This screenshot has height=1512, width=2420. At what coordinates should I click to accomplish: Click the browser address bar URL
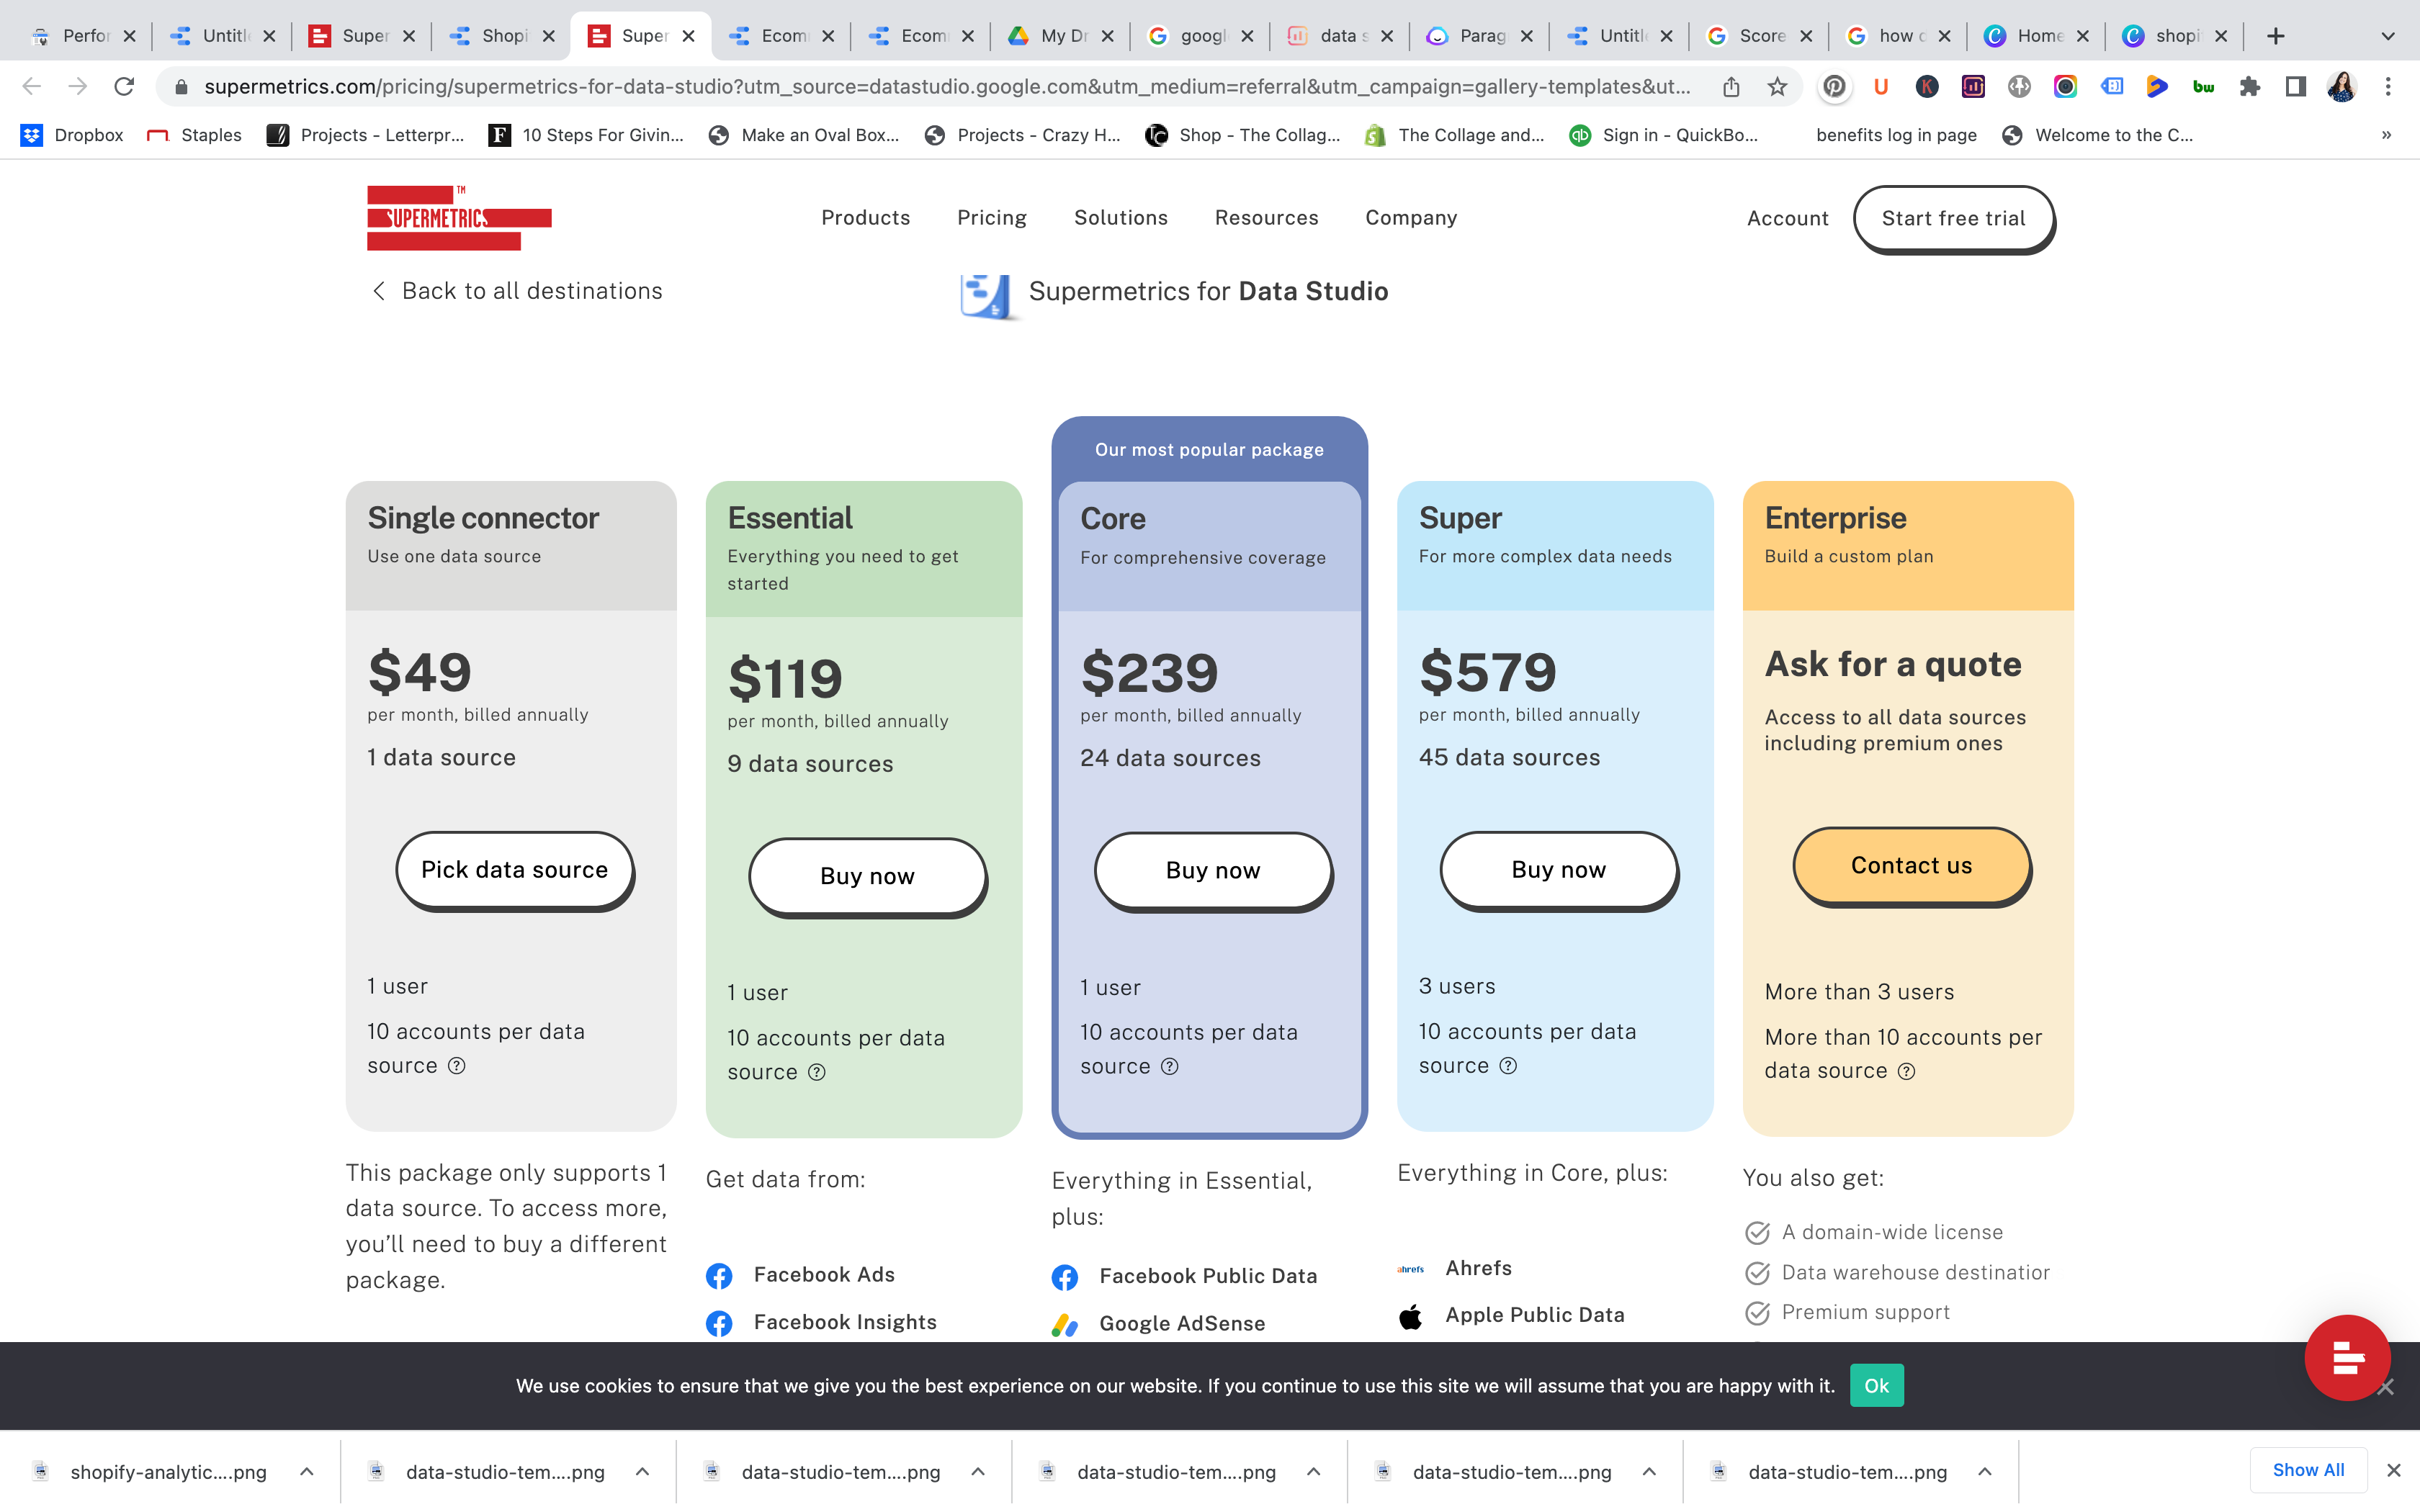pos(947,87)
